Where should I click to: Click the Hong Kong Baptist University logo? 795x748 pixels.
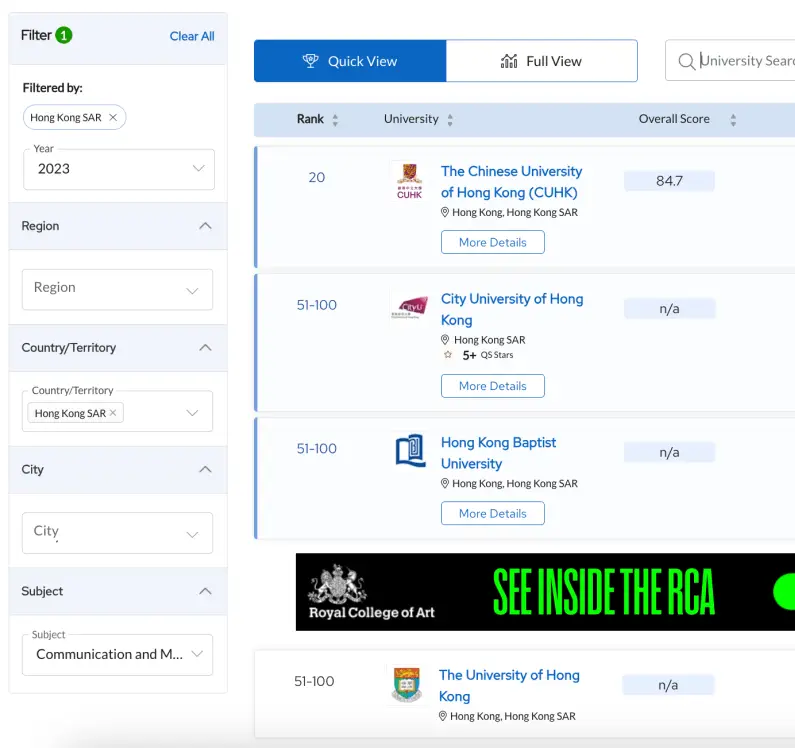pyautogui.click(x=409, y=451)
